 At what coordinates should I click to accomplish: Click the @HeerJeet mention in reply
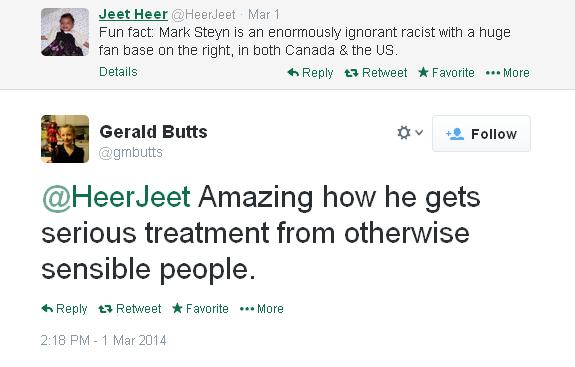tap(116, 197)
